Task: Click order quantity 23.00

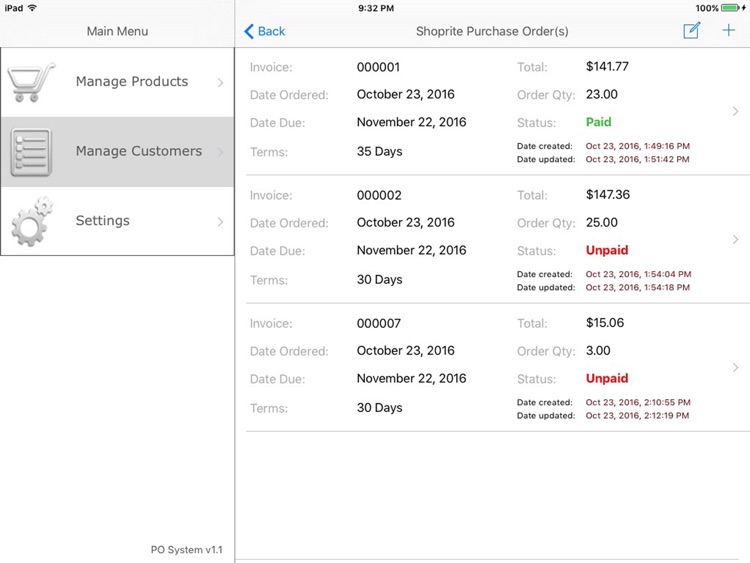Action: pyautogui.click(x=602, y=94)
